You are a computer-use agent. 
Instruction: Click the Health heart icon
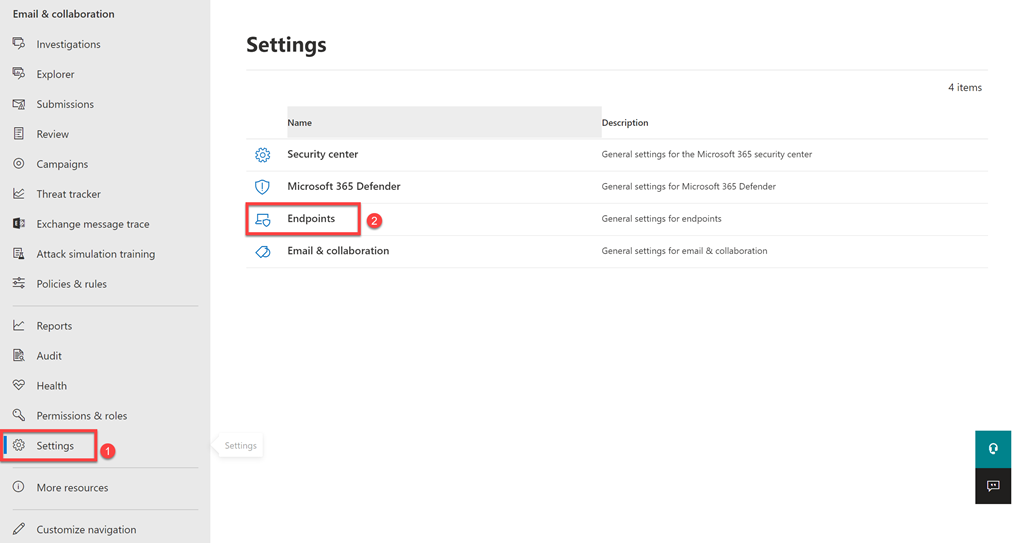tap(19, 386)
